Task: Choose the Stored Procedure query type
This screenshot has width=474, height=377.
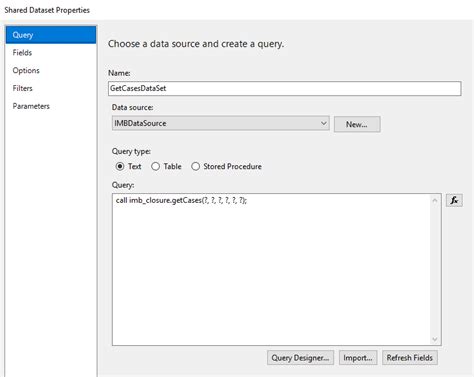Action: [x=195, y=166]
